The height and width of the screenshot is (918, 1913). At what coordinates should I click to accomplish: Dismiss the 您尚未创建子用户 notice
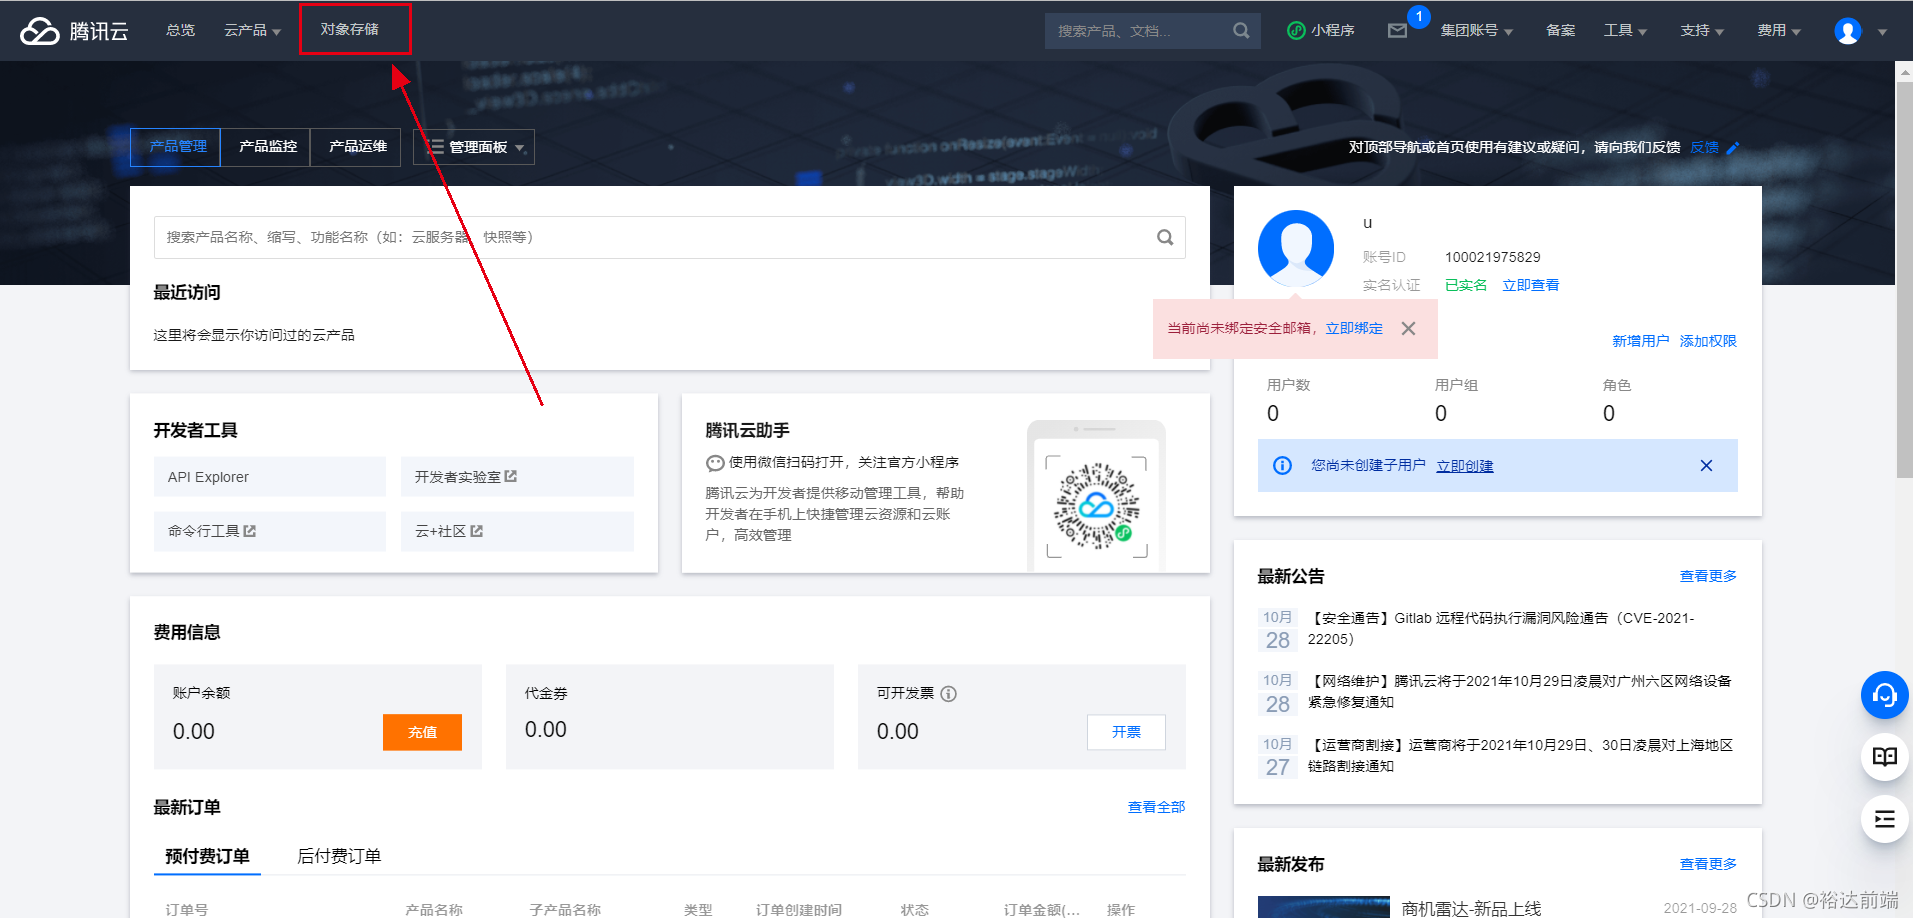[x=1706, y=466]
